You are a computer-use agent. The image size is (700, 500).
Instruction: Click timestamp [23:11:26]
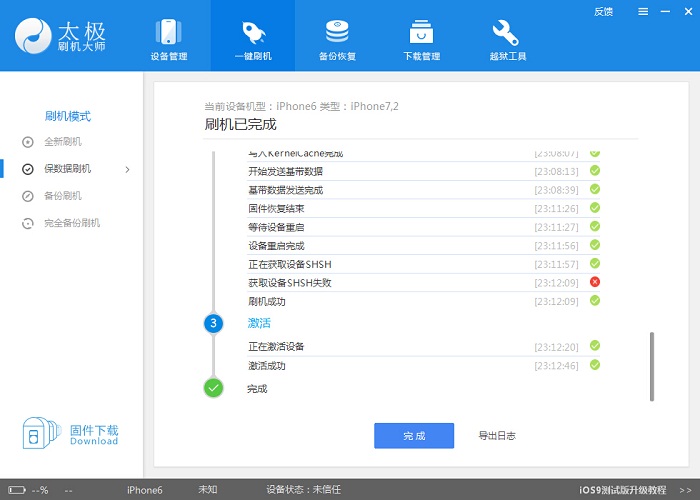[x=556, y=208]
